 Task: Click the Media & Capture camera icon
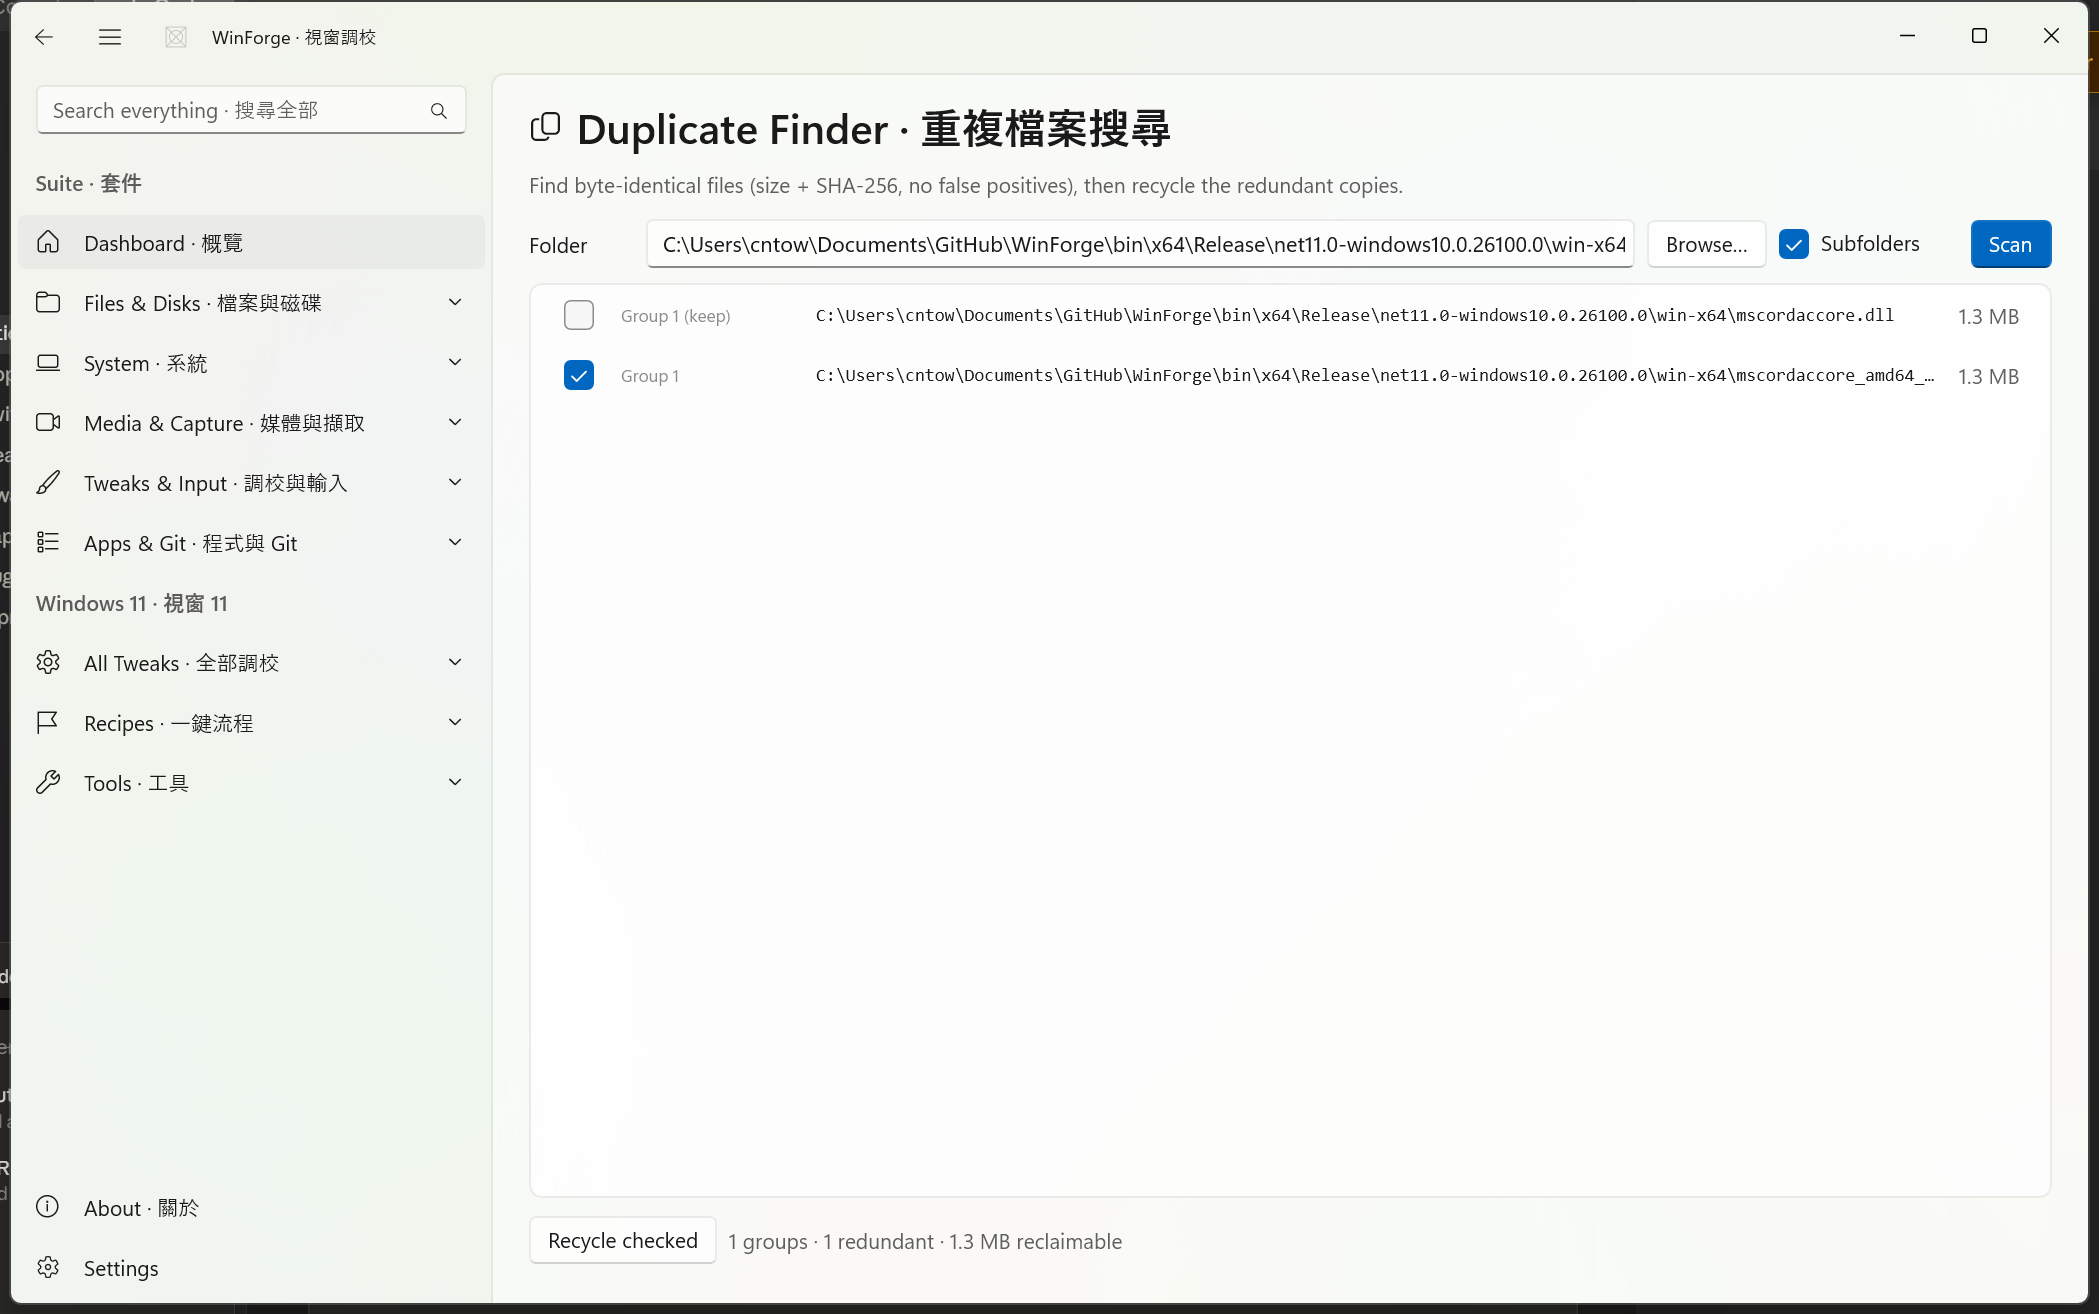pyautogui.click(x=48, y=423)
